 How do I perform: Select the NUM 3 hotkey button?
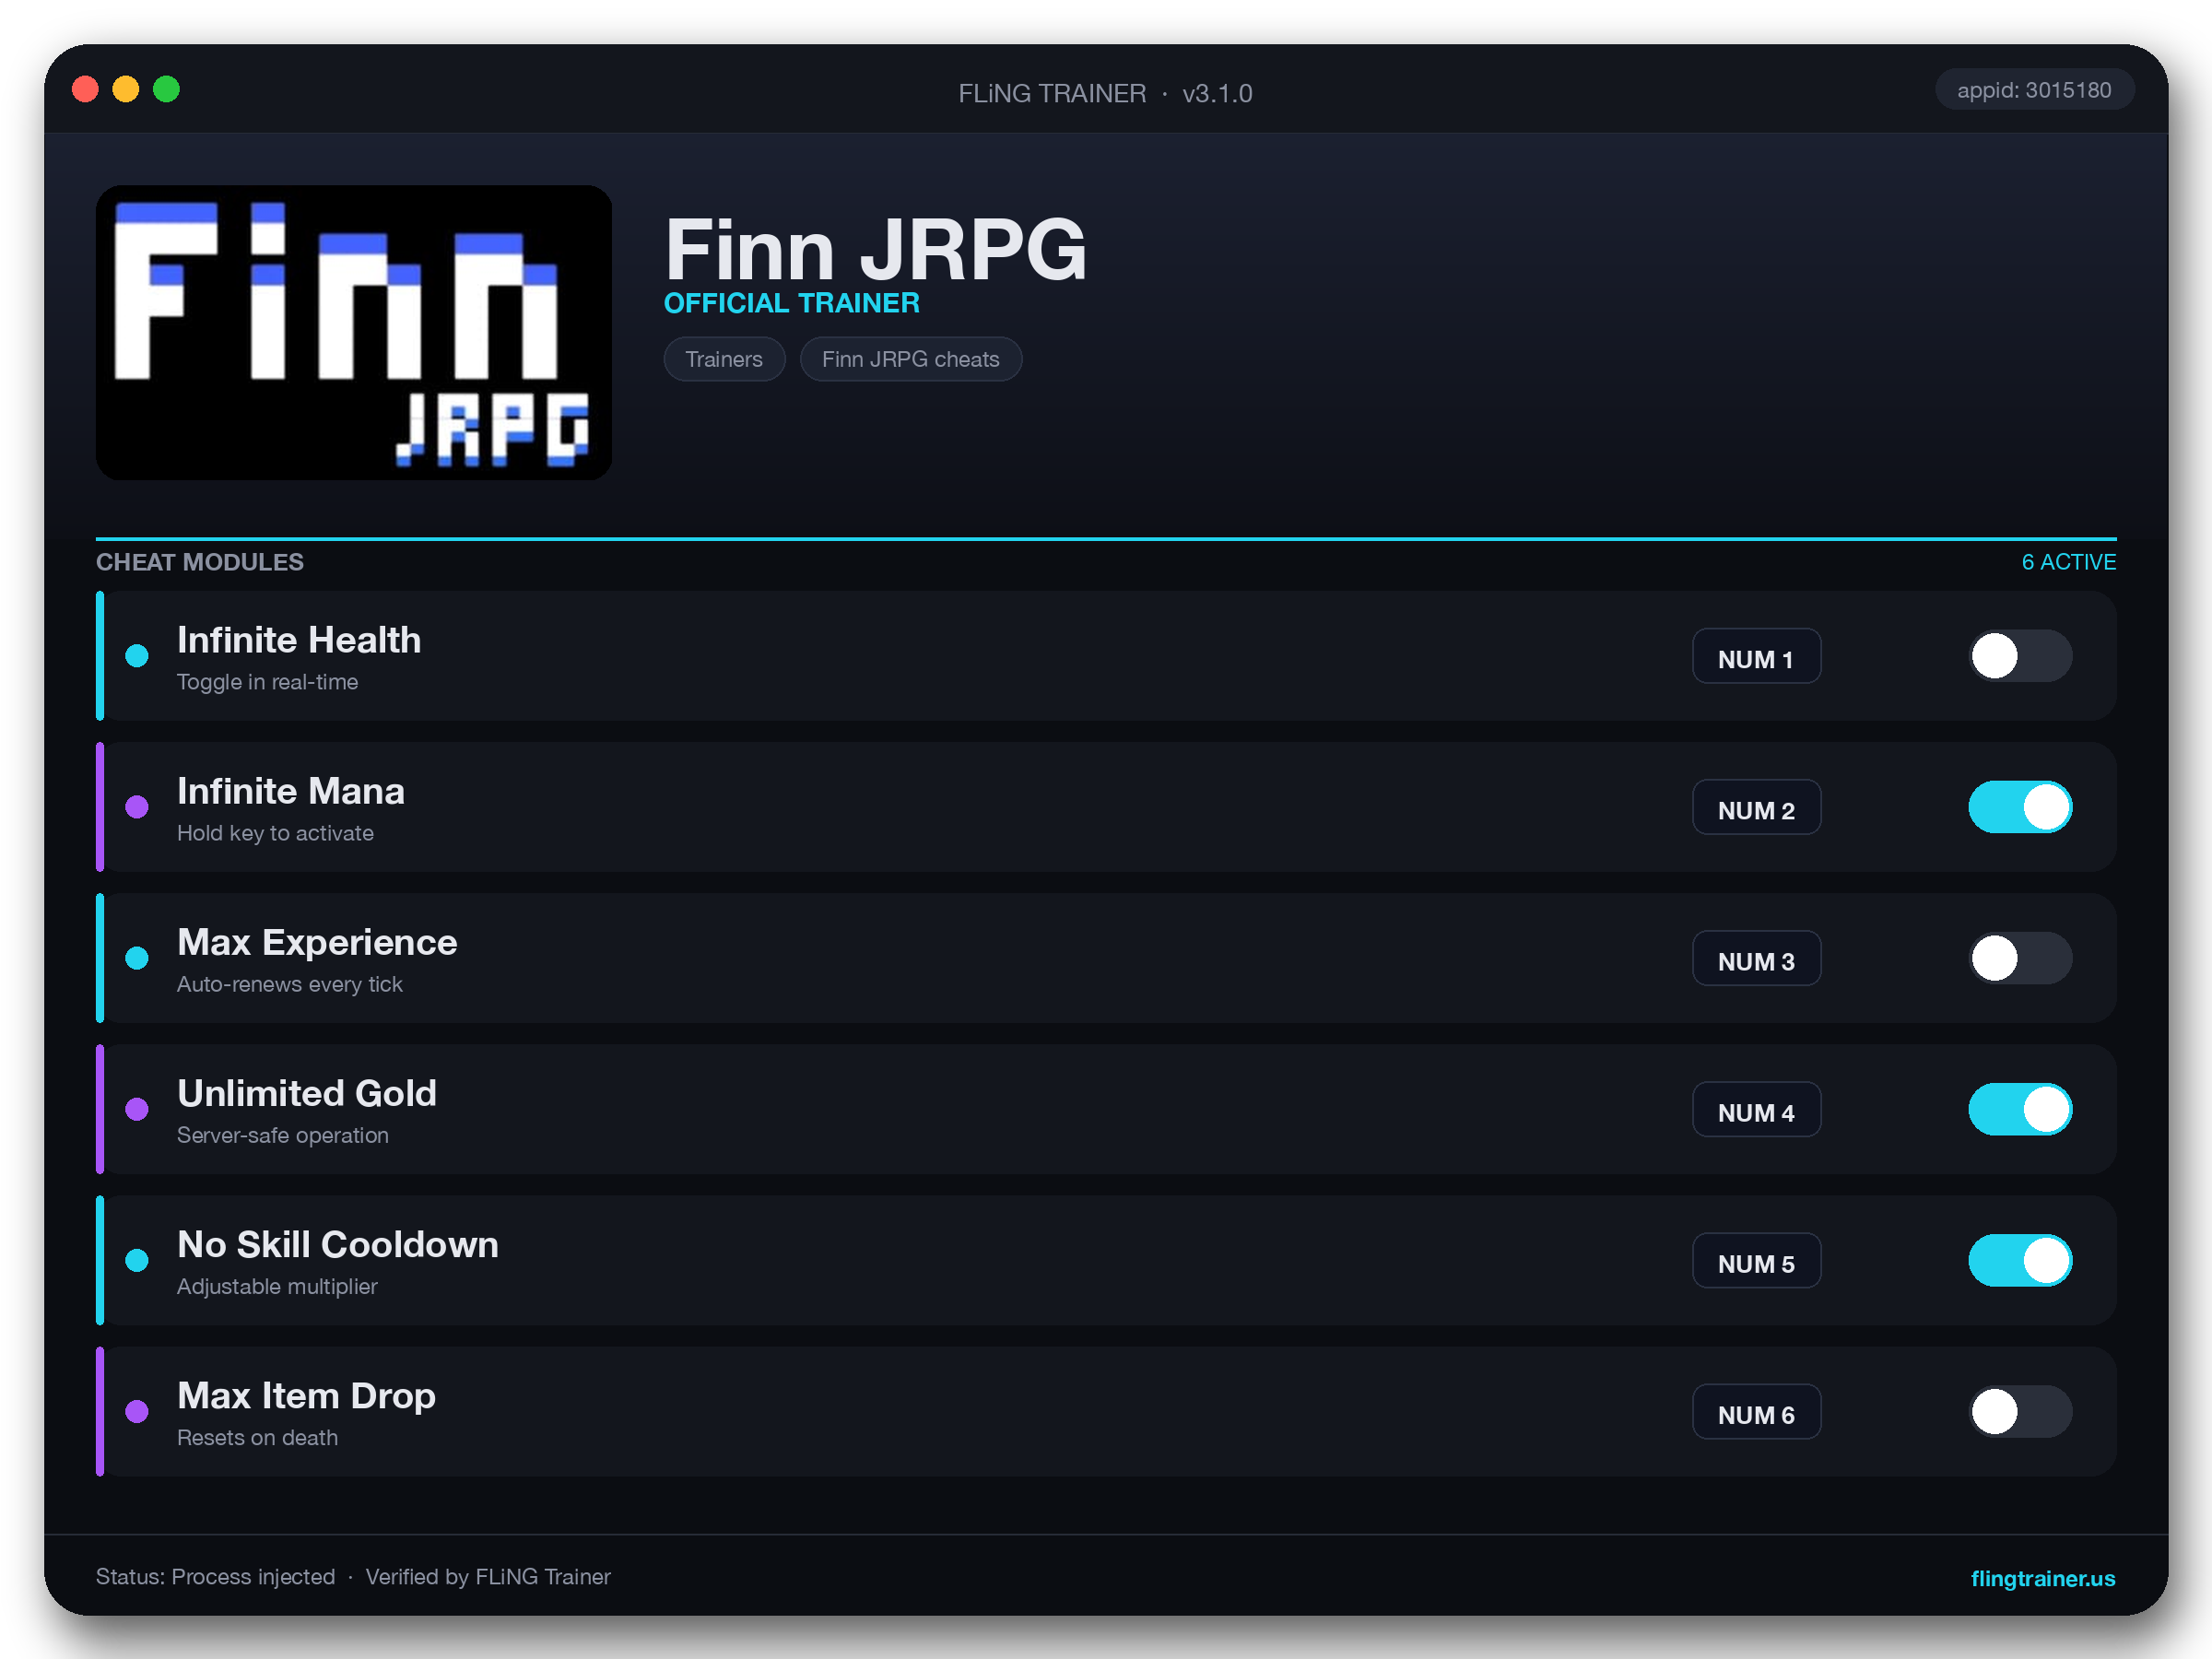[x=1756, y=959]
